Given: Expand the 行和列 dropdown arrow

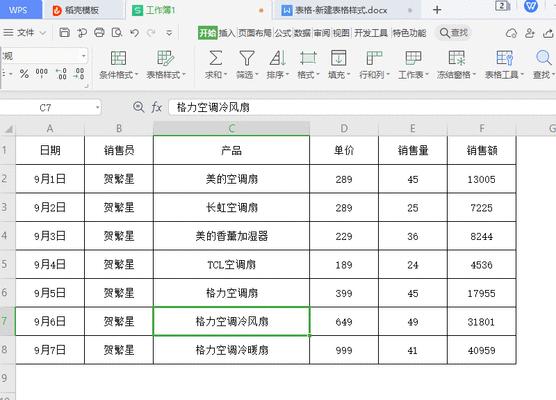Looking at the screenshot, I should pos(388,75).
